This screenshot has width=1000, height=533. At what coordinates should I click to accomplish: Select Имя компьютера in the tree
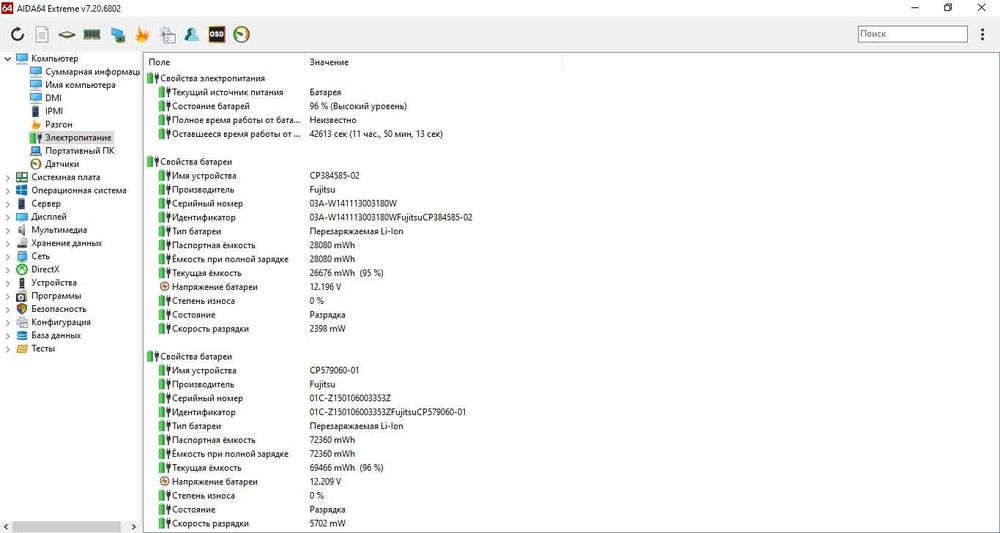coord(80,85)
